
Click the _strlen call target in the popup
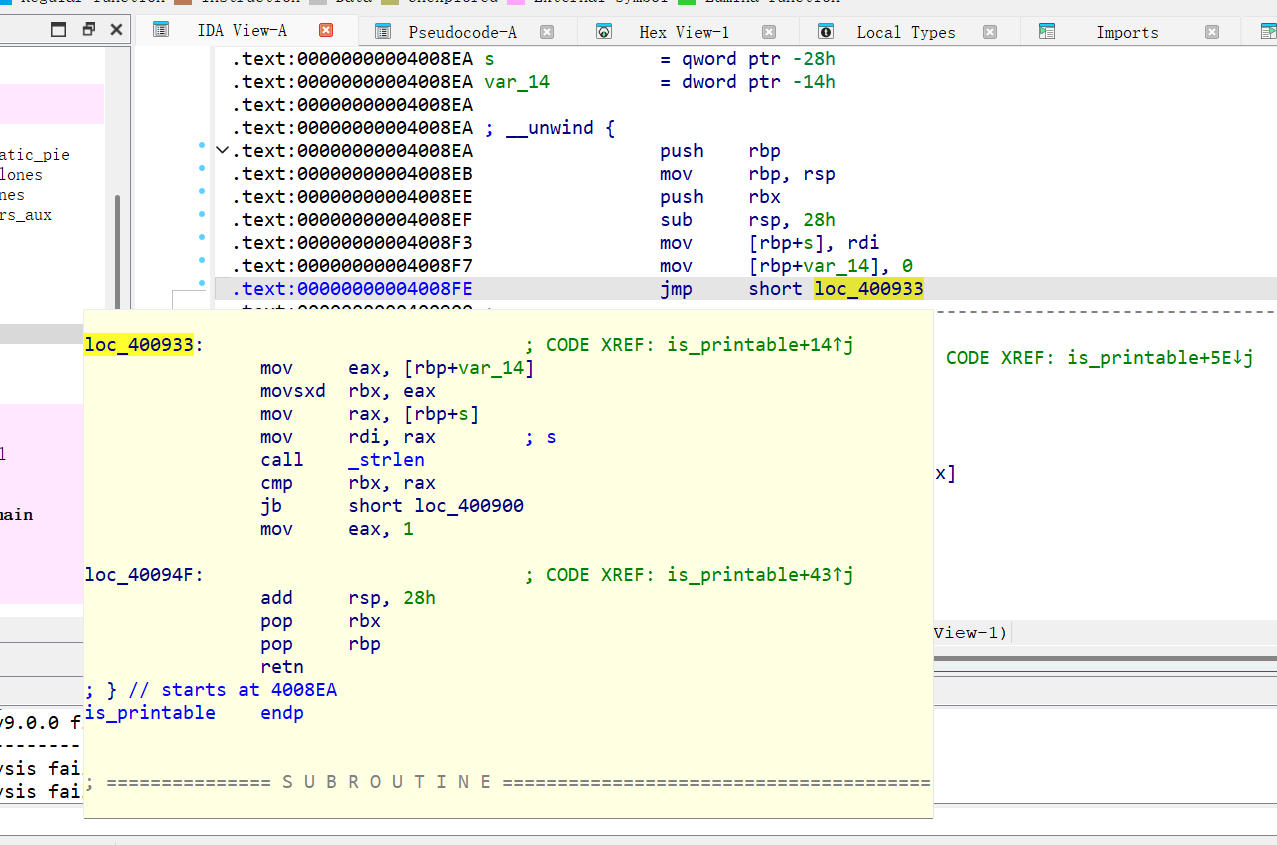(x=386, y=460)
